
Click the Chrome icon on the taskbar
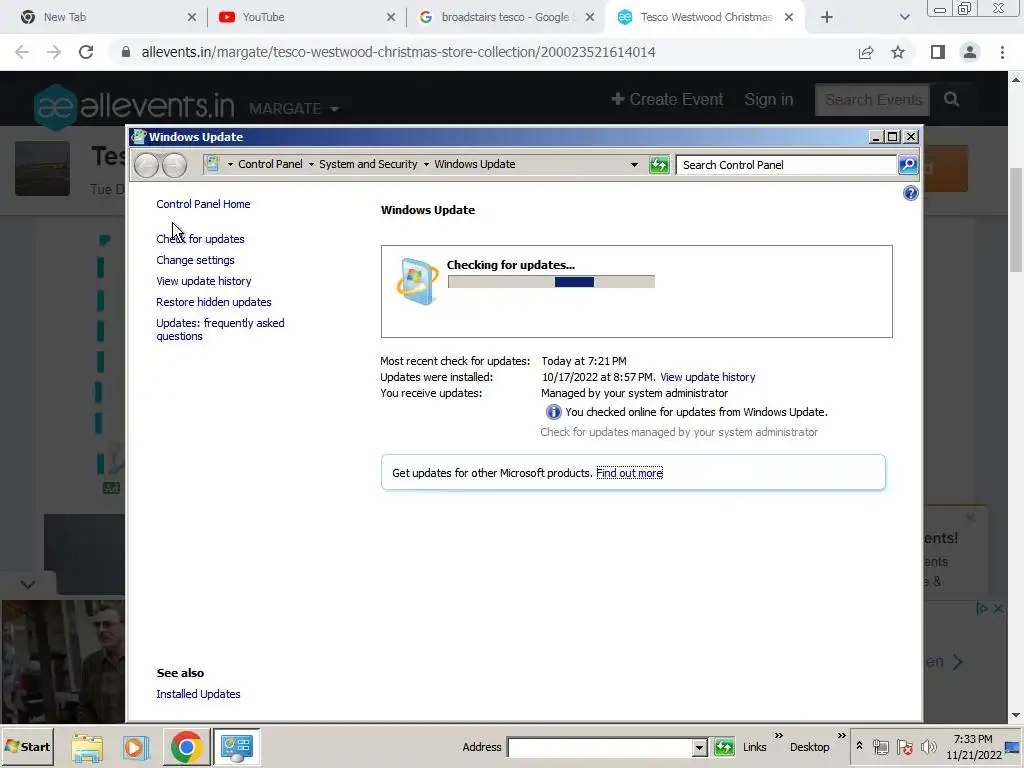186,747
